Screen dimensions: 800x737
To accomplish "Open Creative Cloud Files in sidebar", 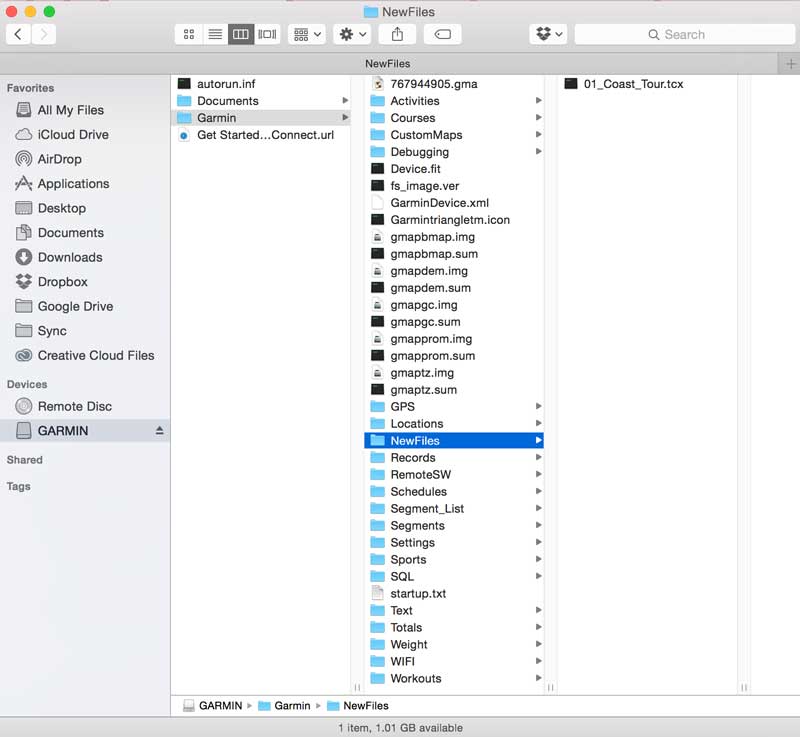I will (85, 355).
